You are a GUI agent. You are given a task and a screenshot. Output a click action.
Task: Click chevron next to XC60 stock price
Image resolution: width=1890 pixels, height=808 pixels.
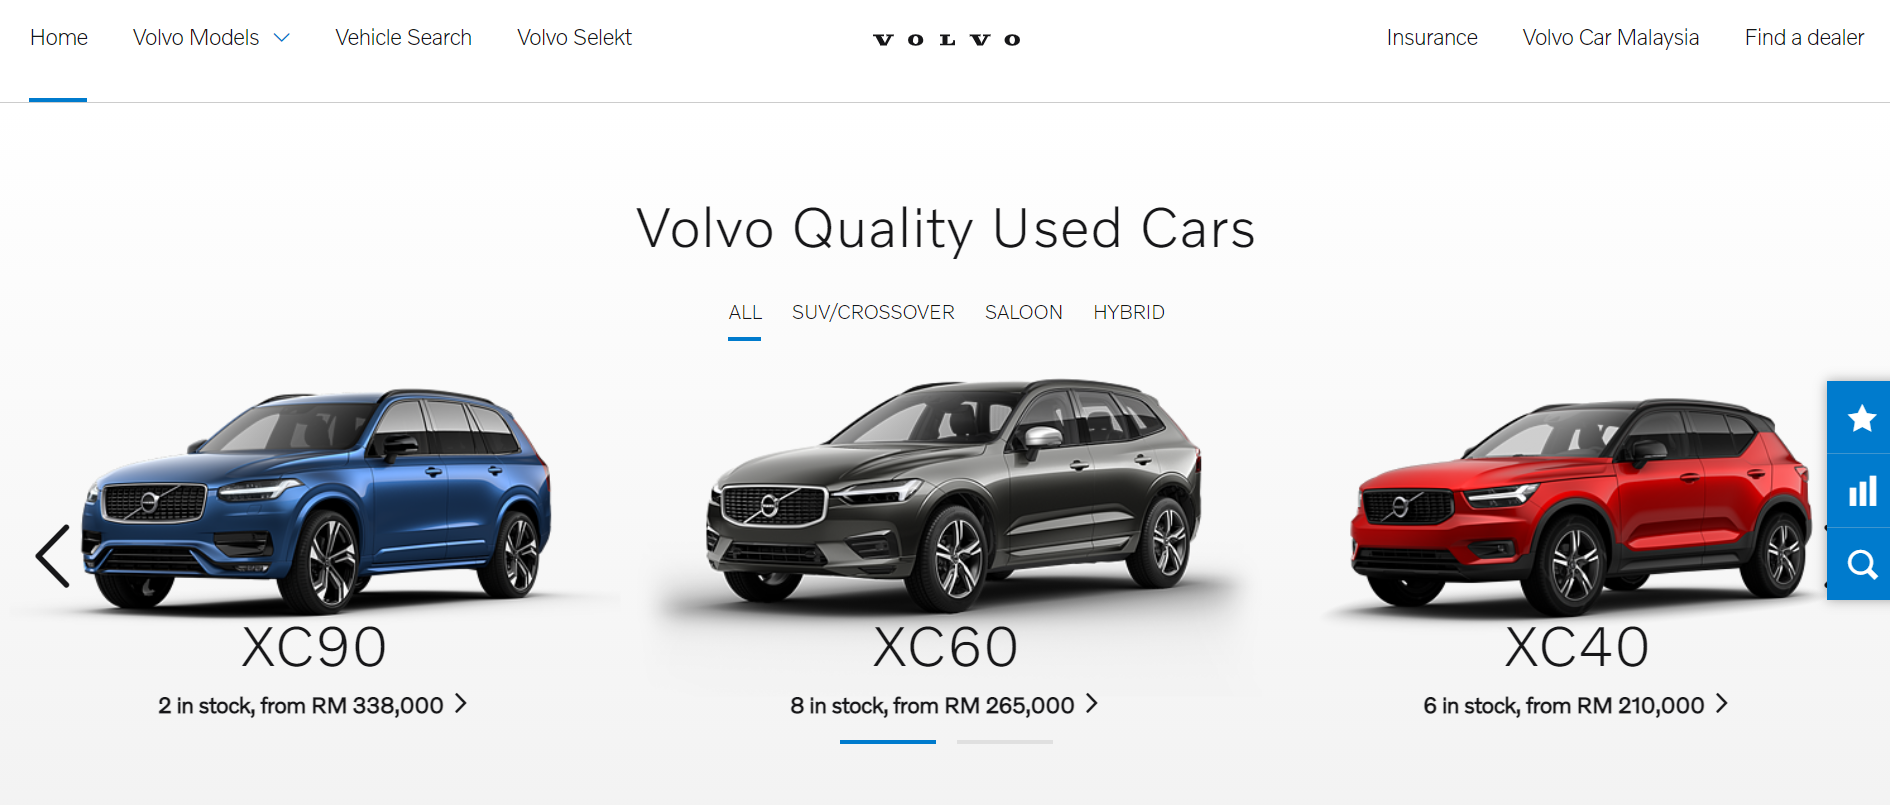(1092, 704)
